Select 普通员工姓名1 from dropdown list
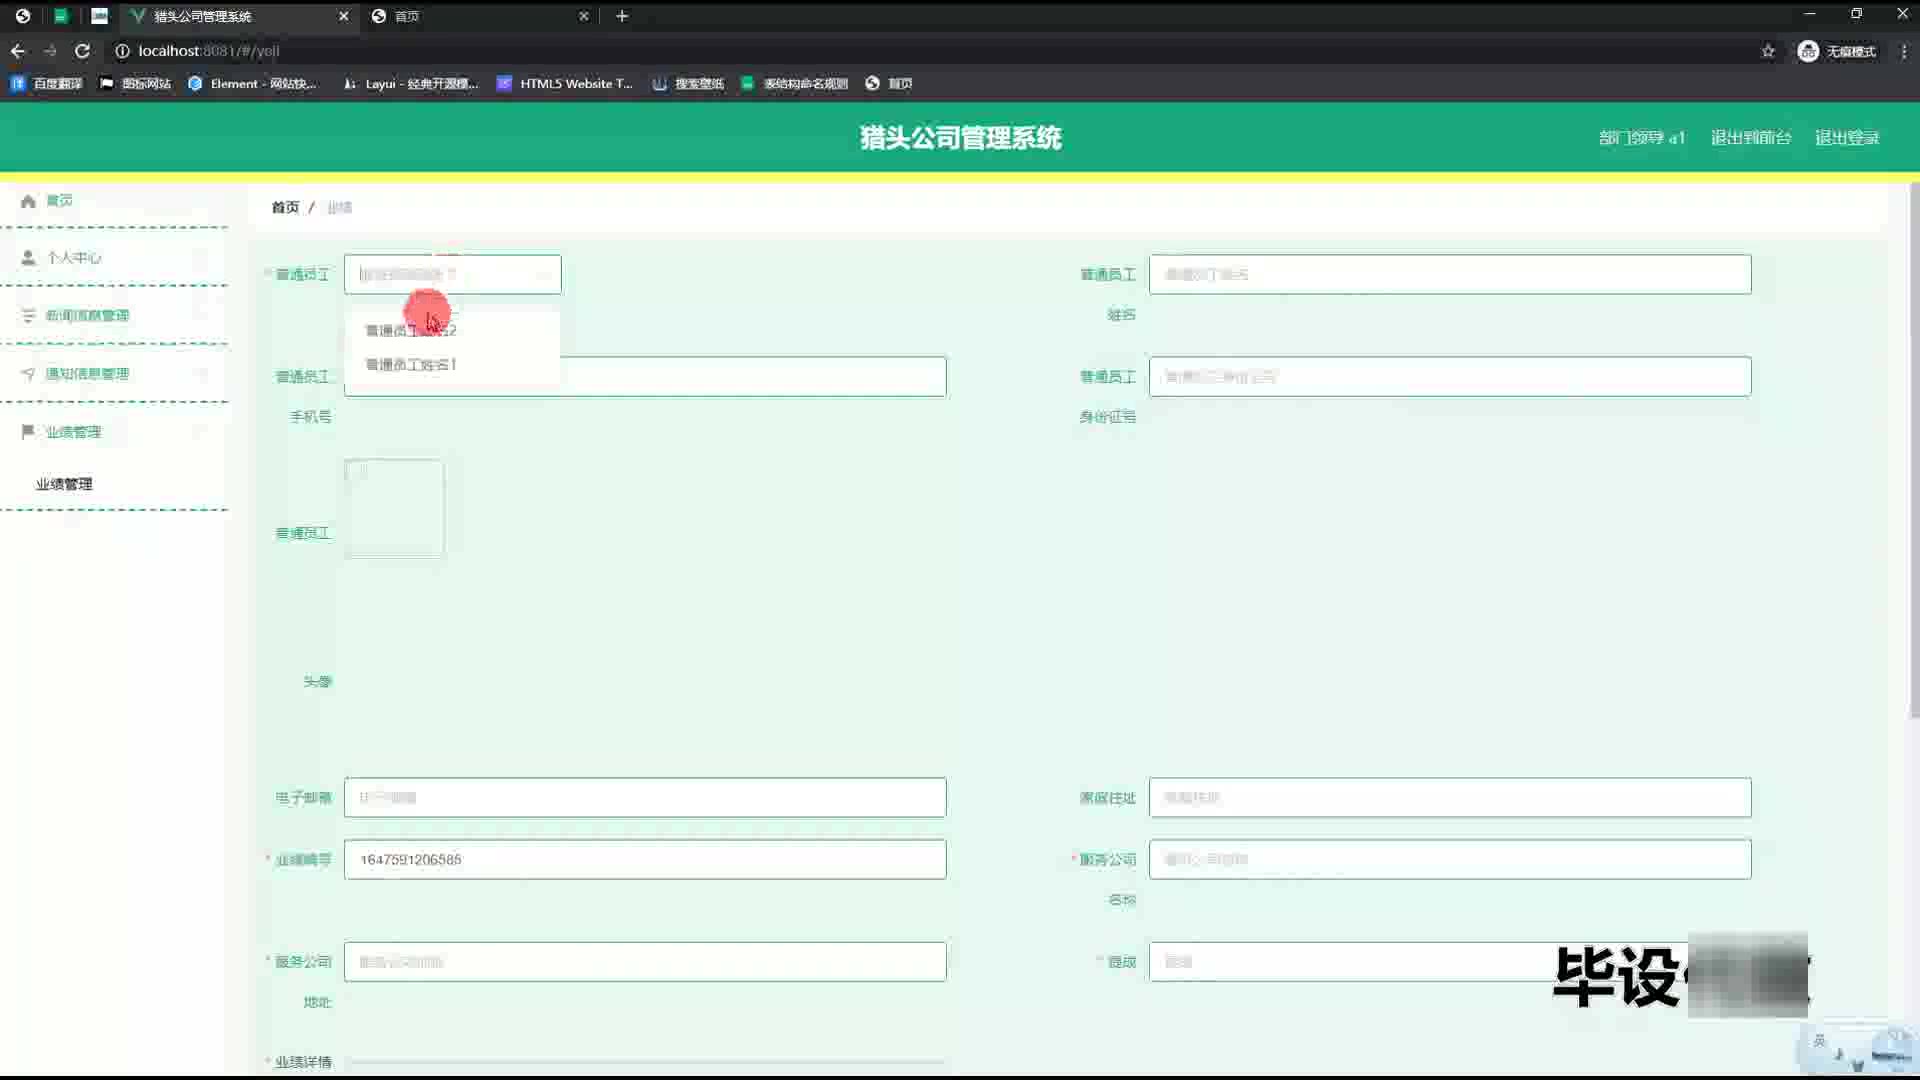This screenshot has width=1920, height=1080. 411,365
